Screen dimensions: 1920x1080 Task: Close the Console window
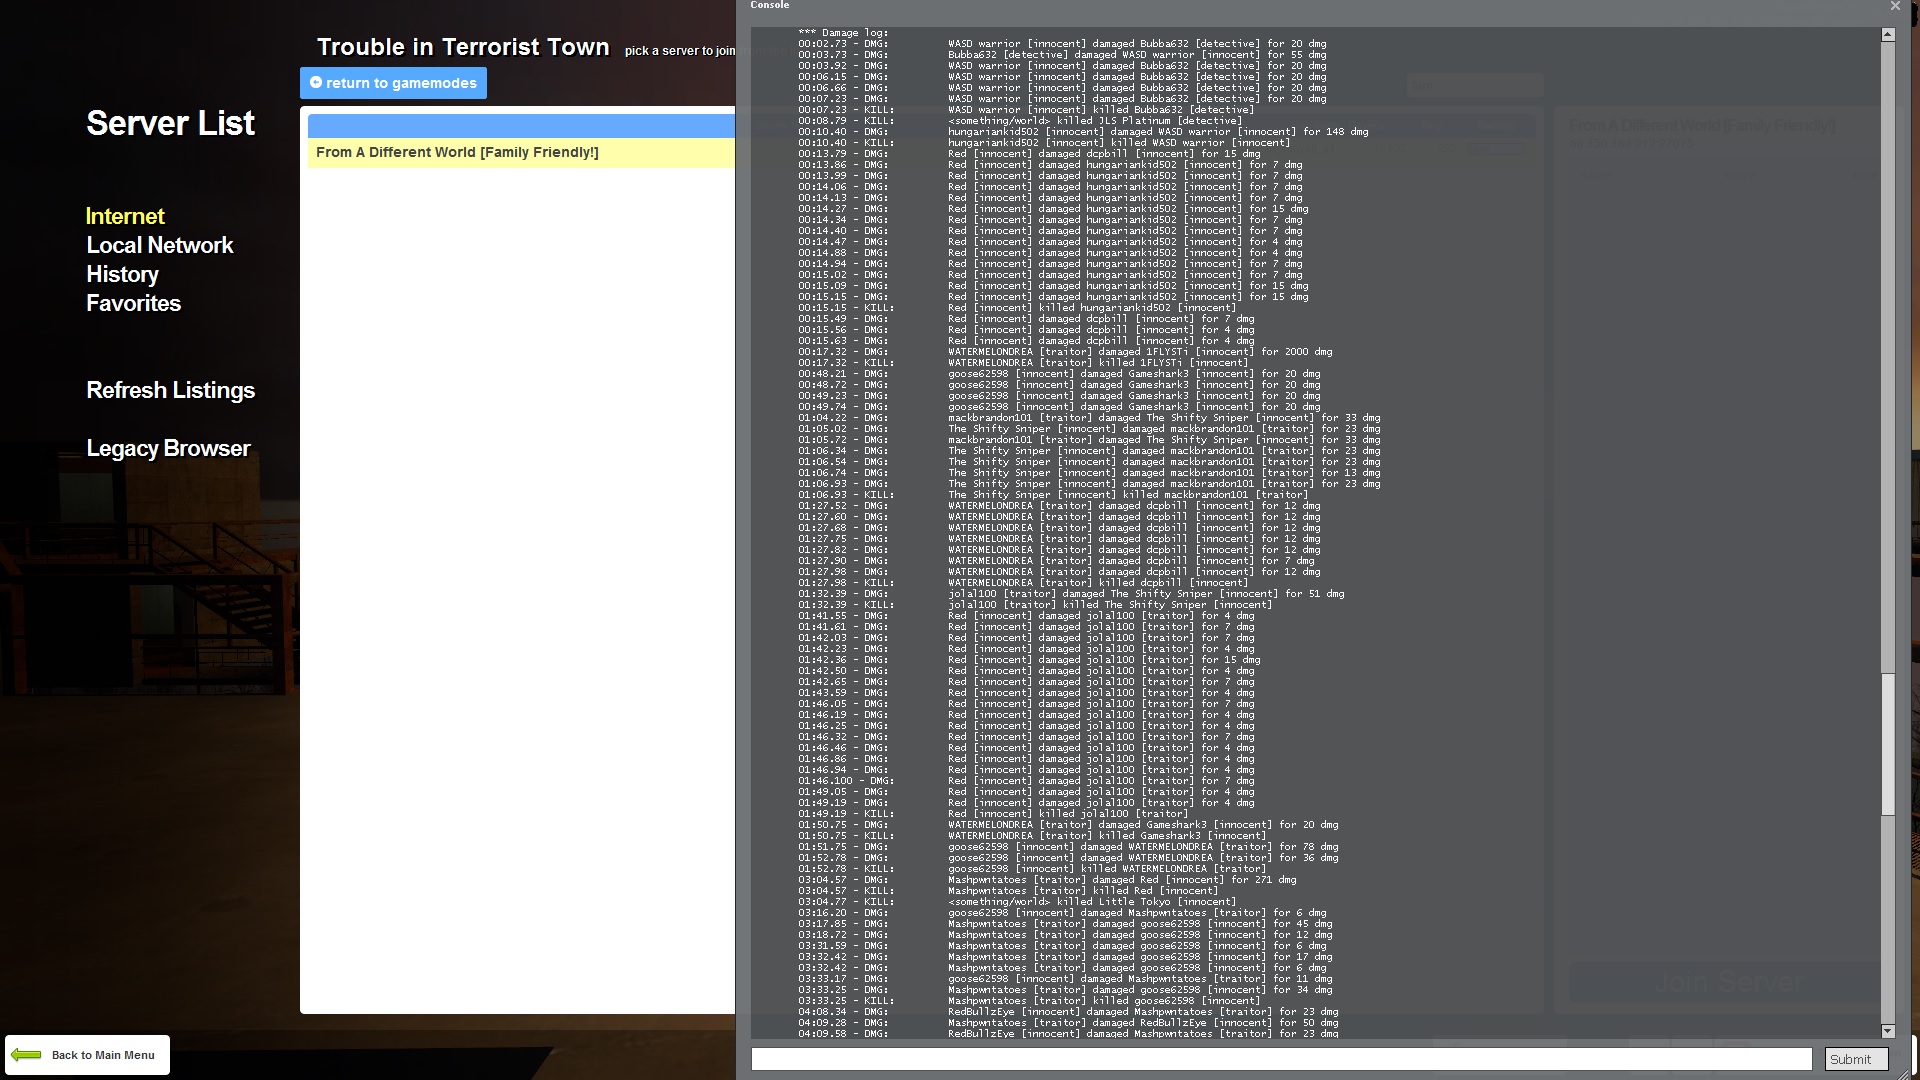[x=1894, y=6]
